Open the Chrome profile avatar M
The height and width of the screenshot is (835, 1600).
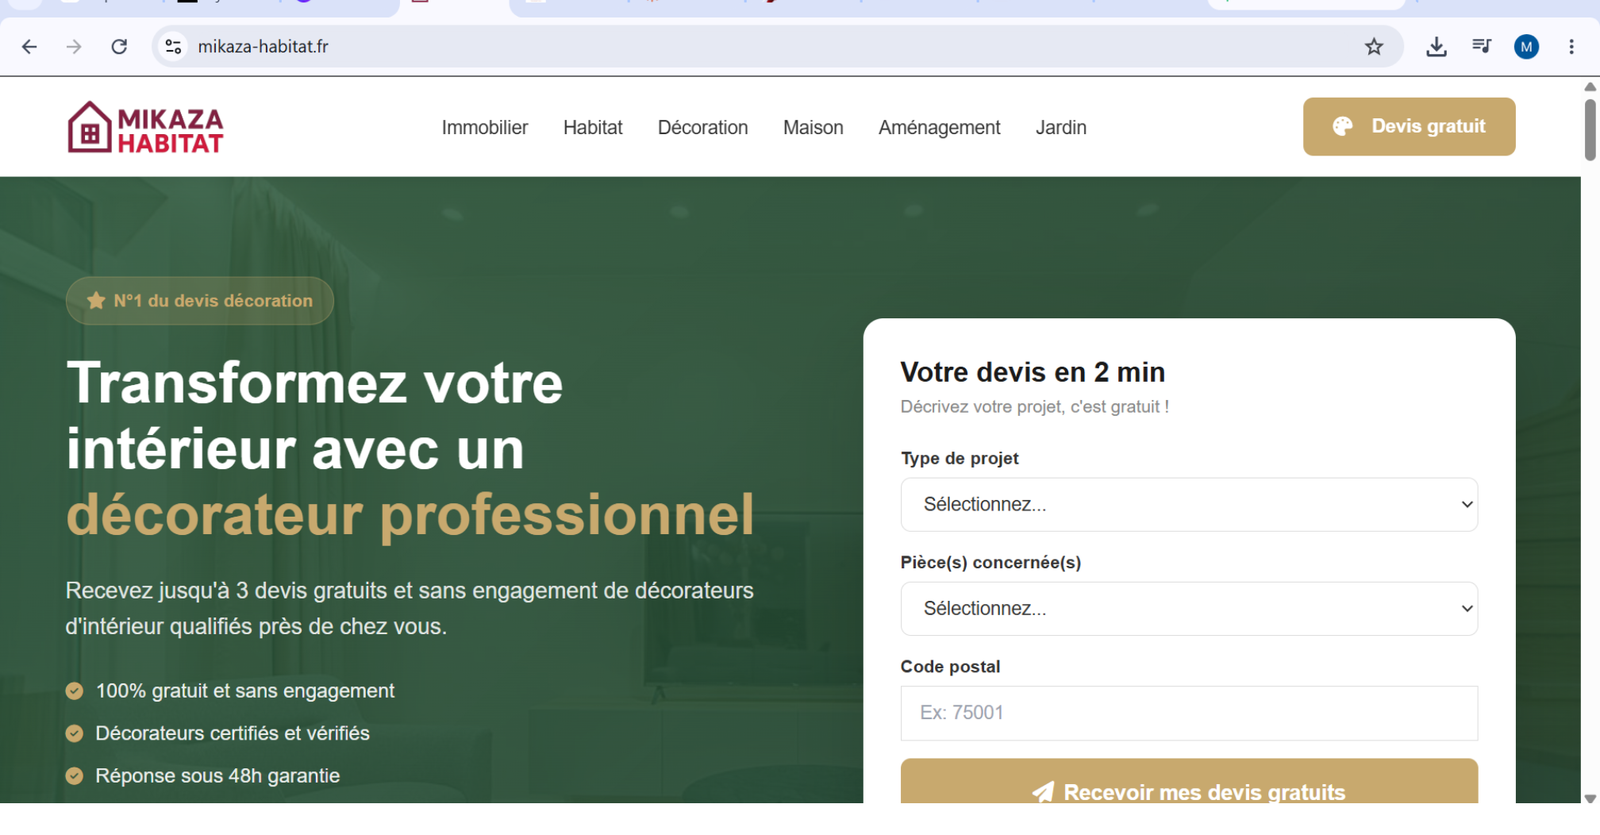1526,47
